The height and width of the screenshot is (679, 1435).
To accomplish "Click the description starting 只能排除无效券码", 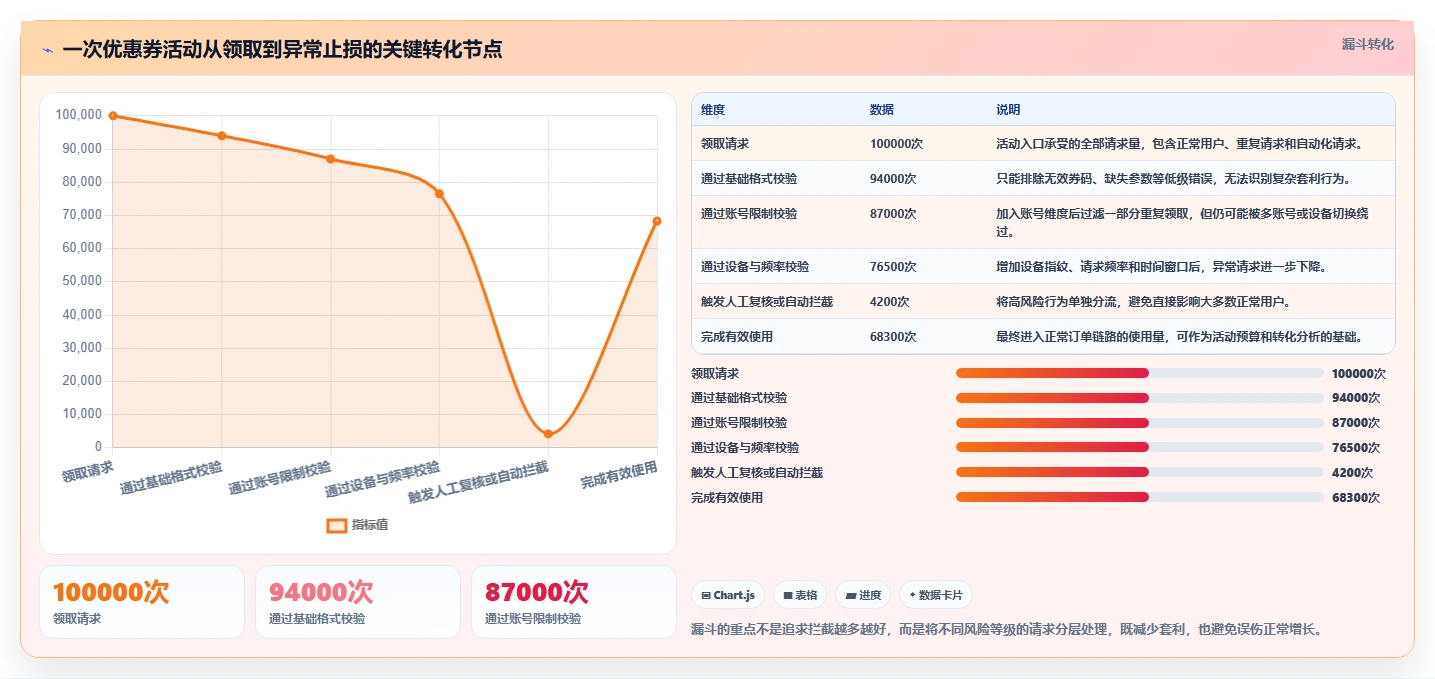I will coord(1173,179).
